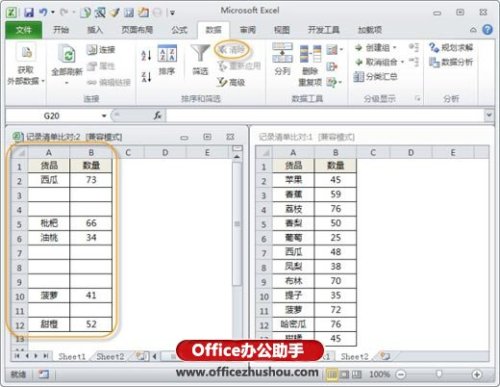Open 高级 (Advanced) filter options

click(231, 82)
